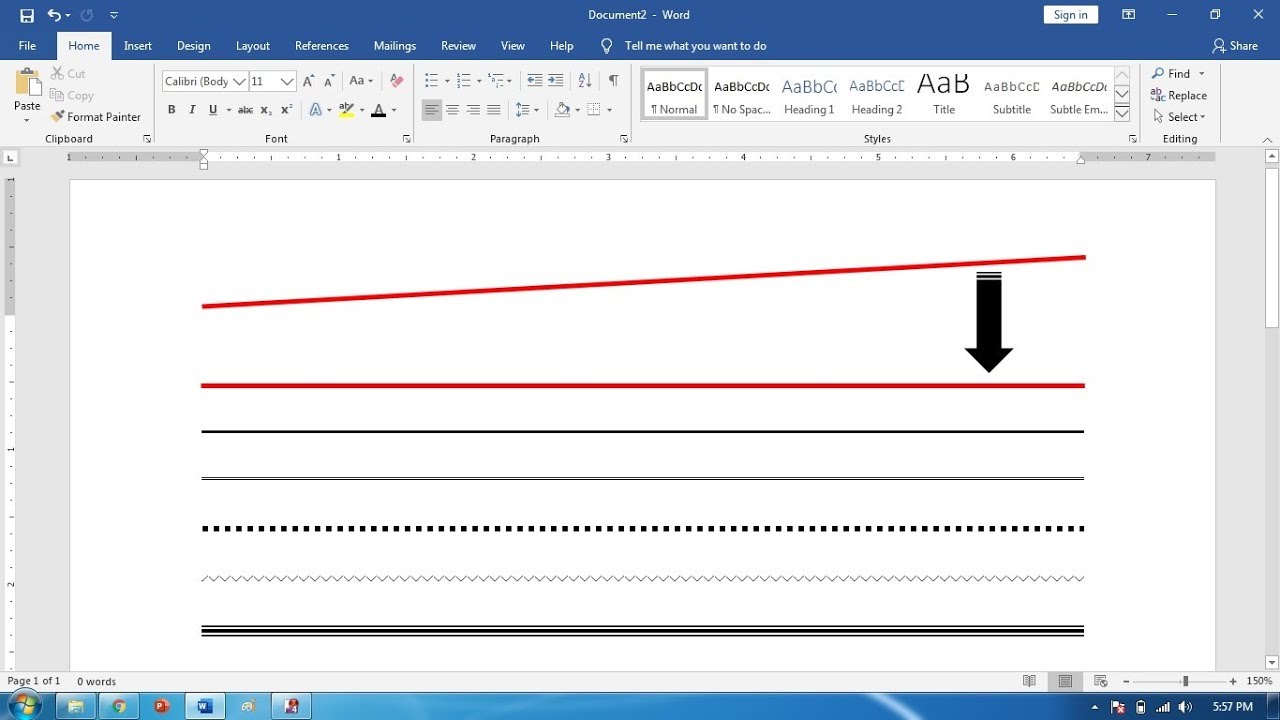This screenshot has width=1280, height=720.
Task: Apply center alignment to the paragraph
Action: pyautogui.click(x=453, y=110)
